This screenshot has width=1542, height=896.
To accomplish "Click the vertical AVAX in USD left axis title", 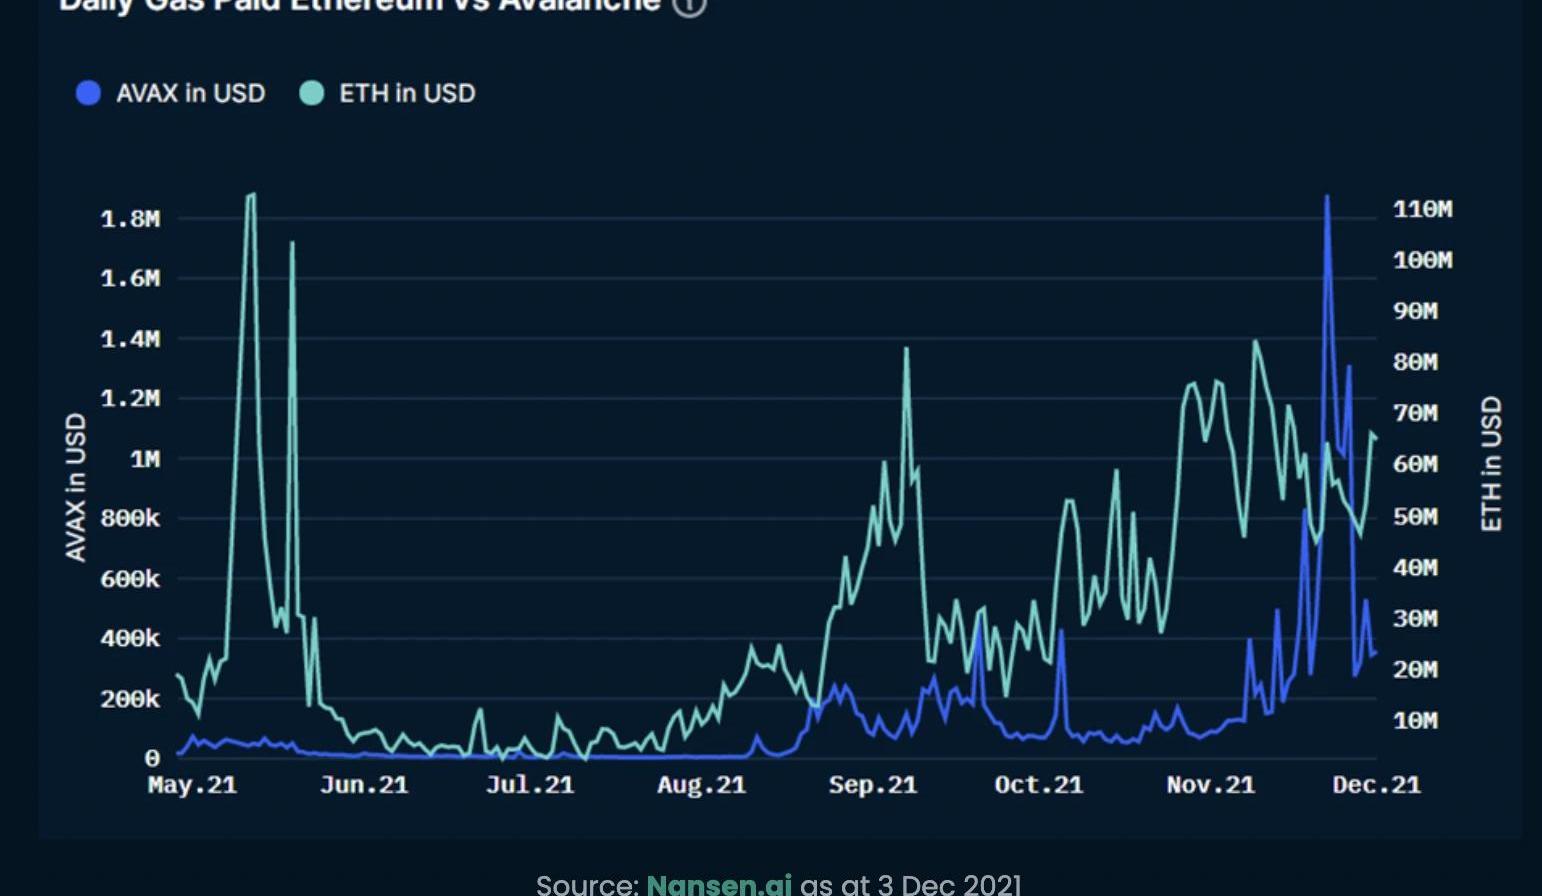I will pyautogui.click(x=76, y=488).
